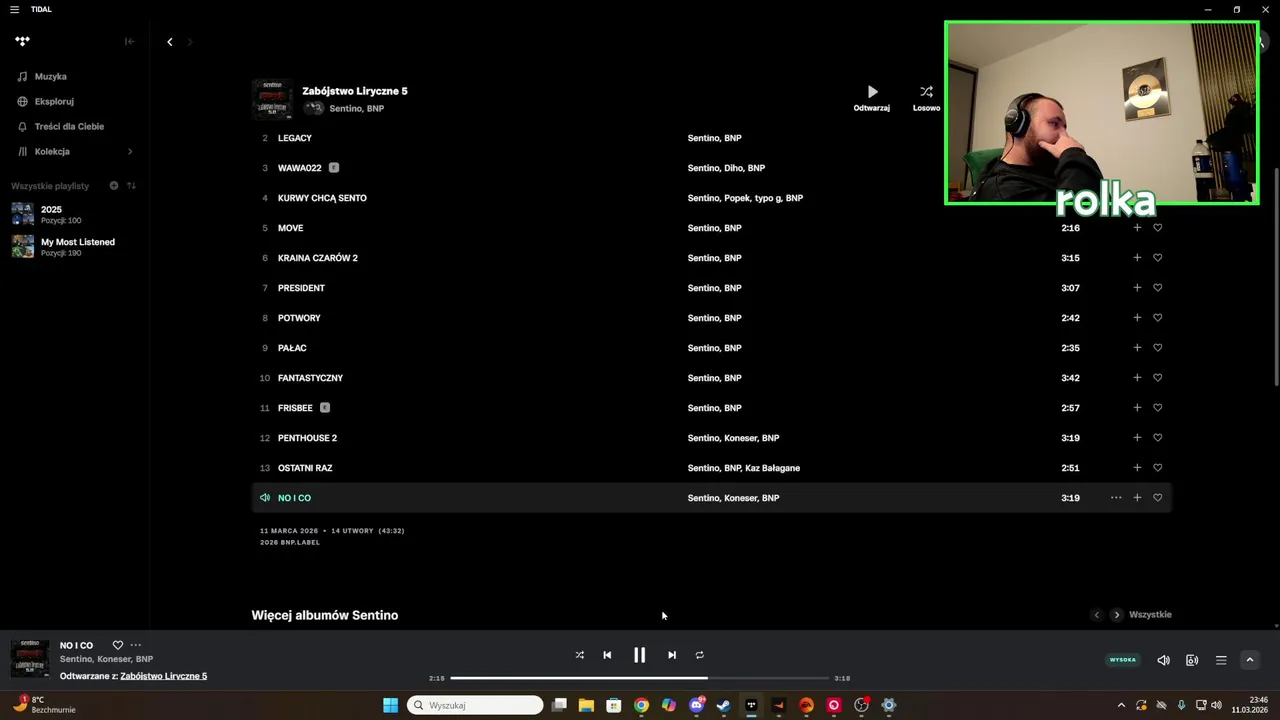Skip to the previous track
The width and height of the screenshot is (1280, 720).
[607, 655]
